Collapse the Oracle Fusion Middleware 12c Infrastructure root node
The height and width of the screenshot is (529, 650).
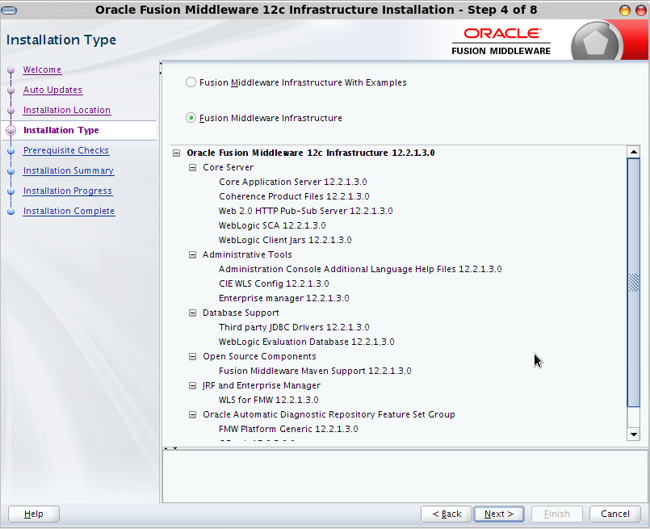(x=176, y=153)
